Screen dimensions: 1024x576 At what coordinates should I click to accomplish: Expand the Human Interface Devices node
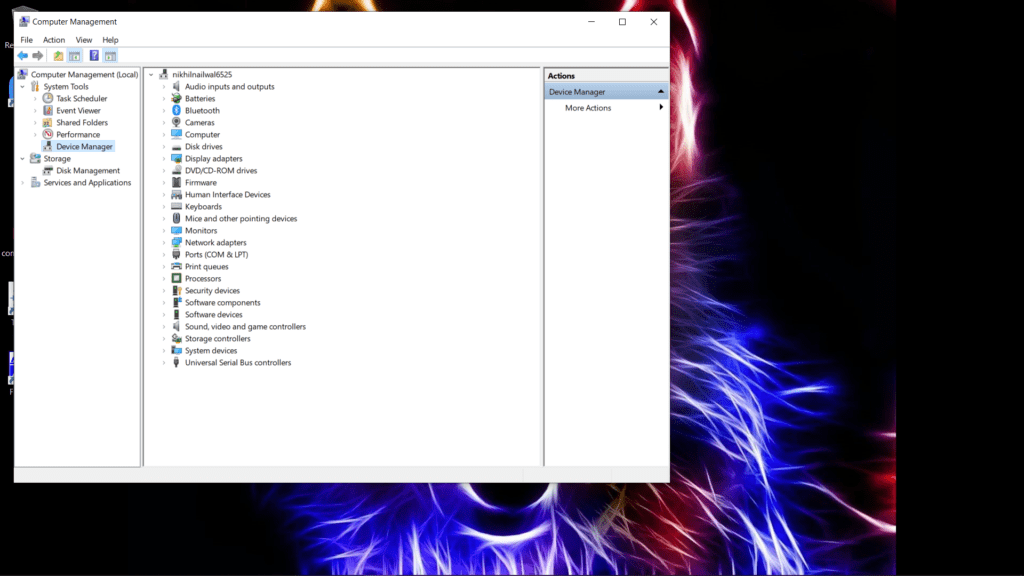(164, 195)
